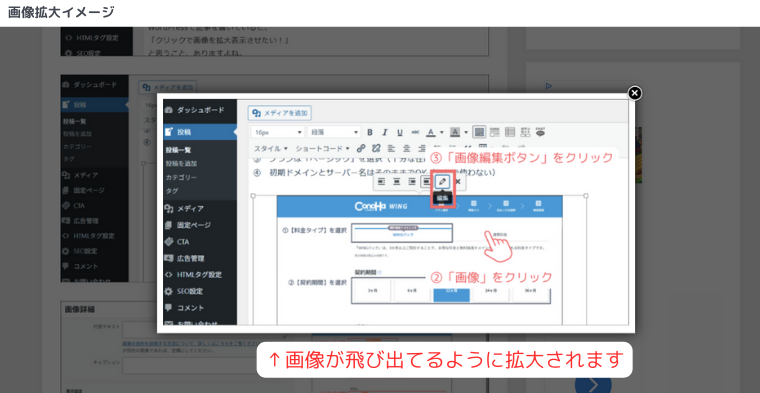Open the 段落 paragraph format dropdown
Screen dimensions: 760x393
tap(334, 132)
